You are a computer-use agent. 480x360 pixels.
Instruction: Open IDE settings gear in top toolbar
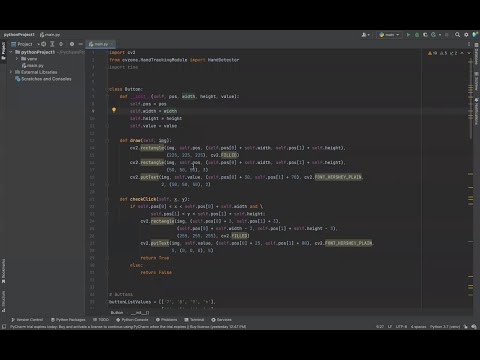(x=466, y=35)
